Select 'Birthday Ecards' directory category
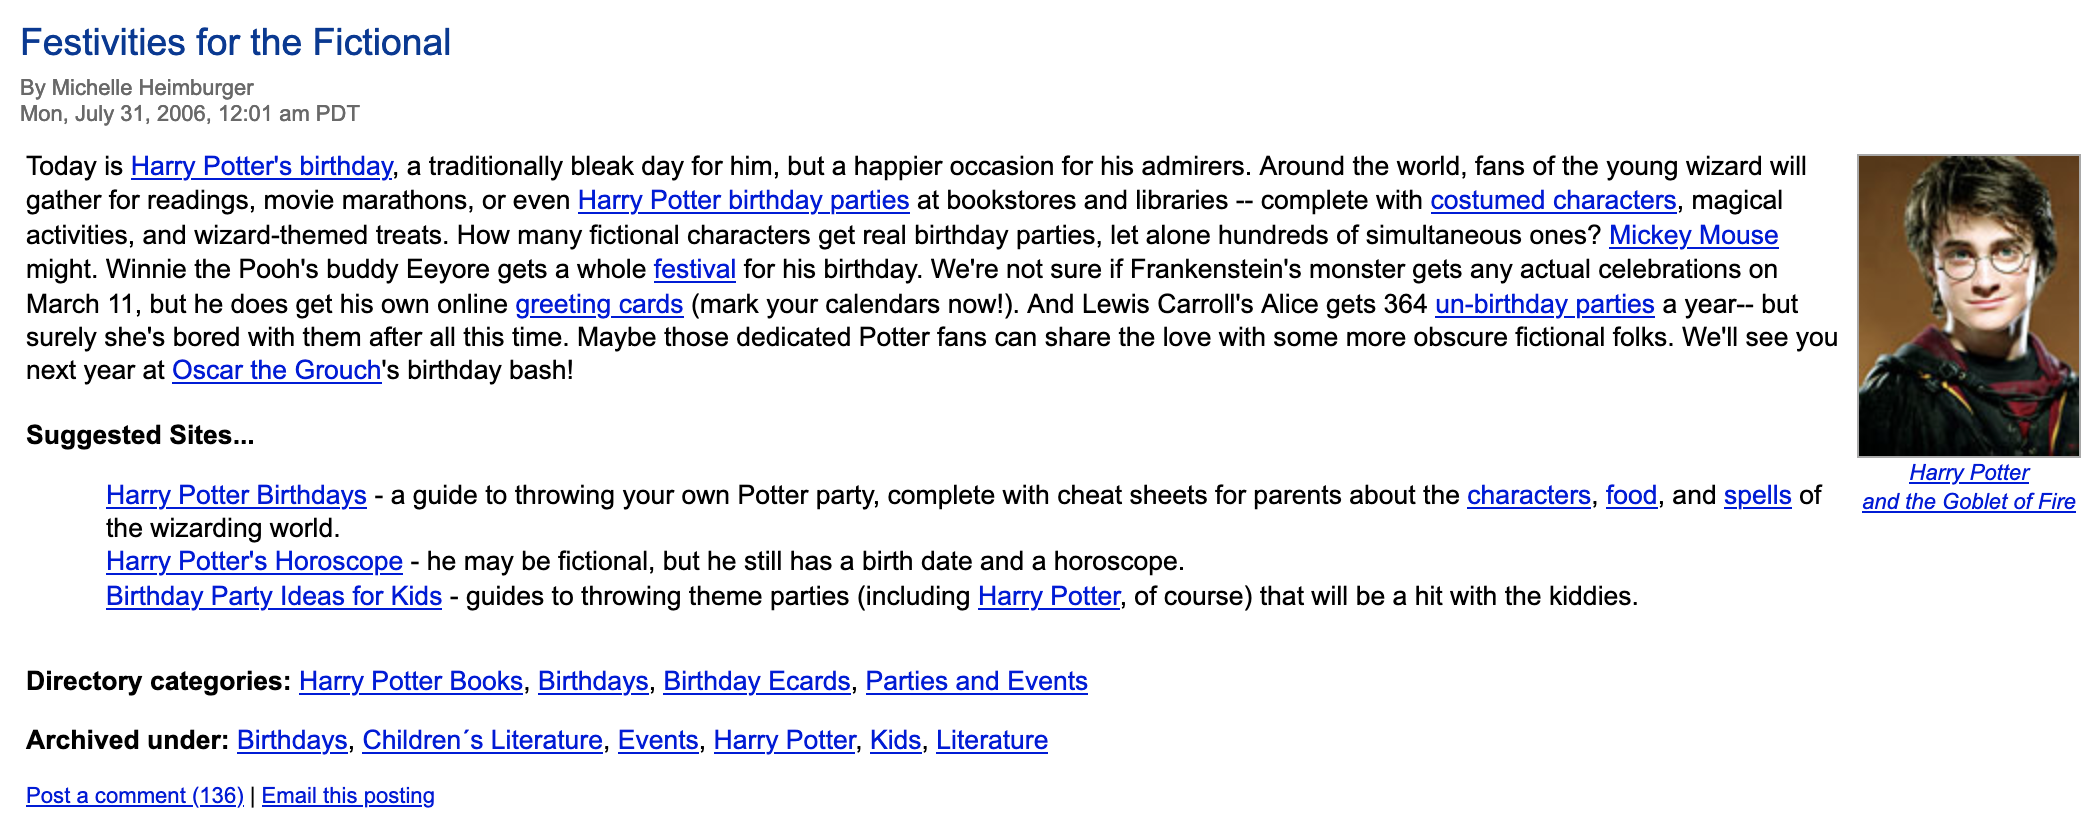Image resolution: width=2096 pixels, height=823 pixels. 756,681
